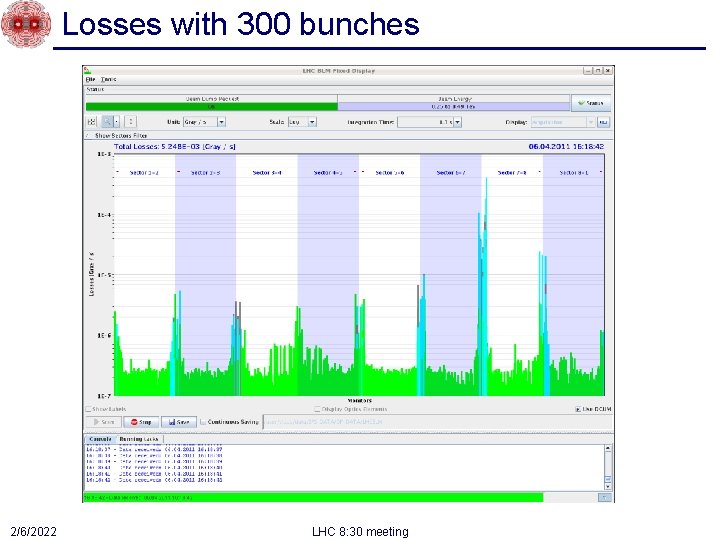Click the Sector 5-6 label

click(389, 173)
